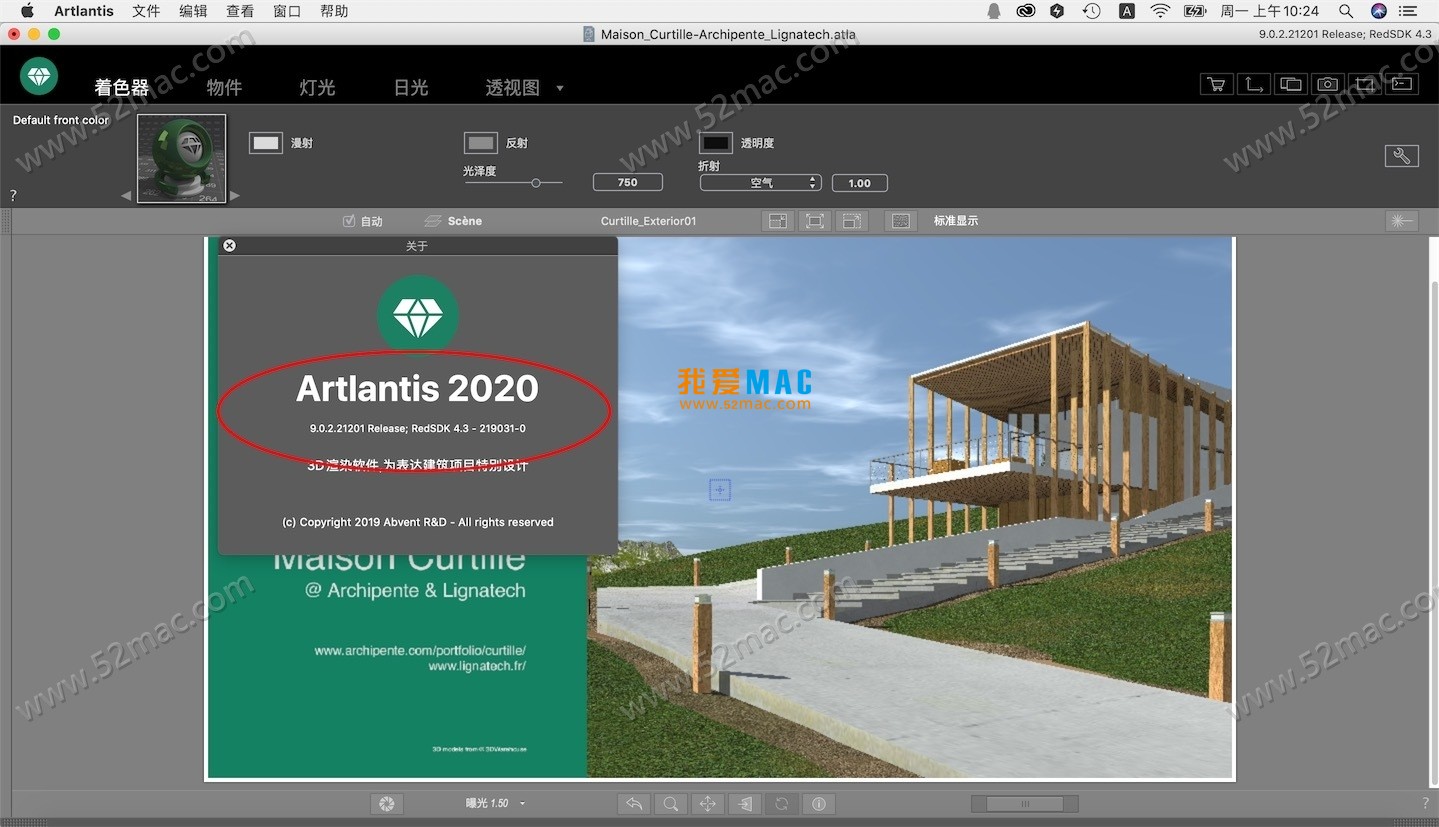Click the www.lignatech.fr/ text in render

click(x=477, y=665)
